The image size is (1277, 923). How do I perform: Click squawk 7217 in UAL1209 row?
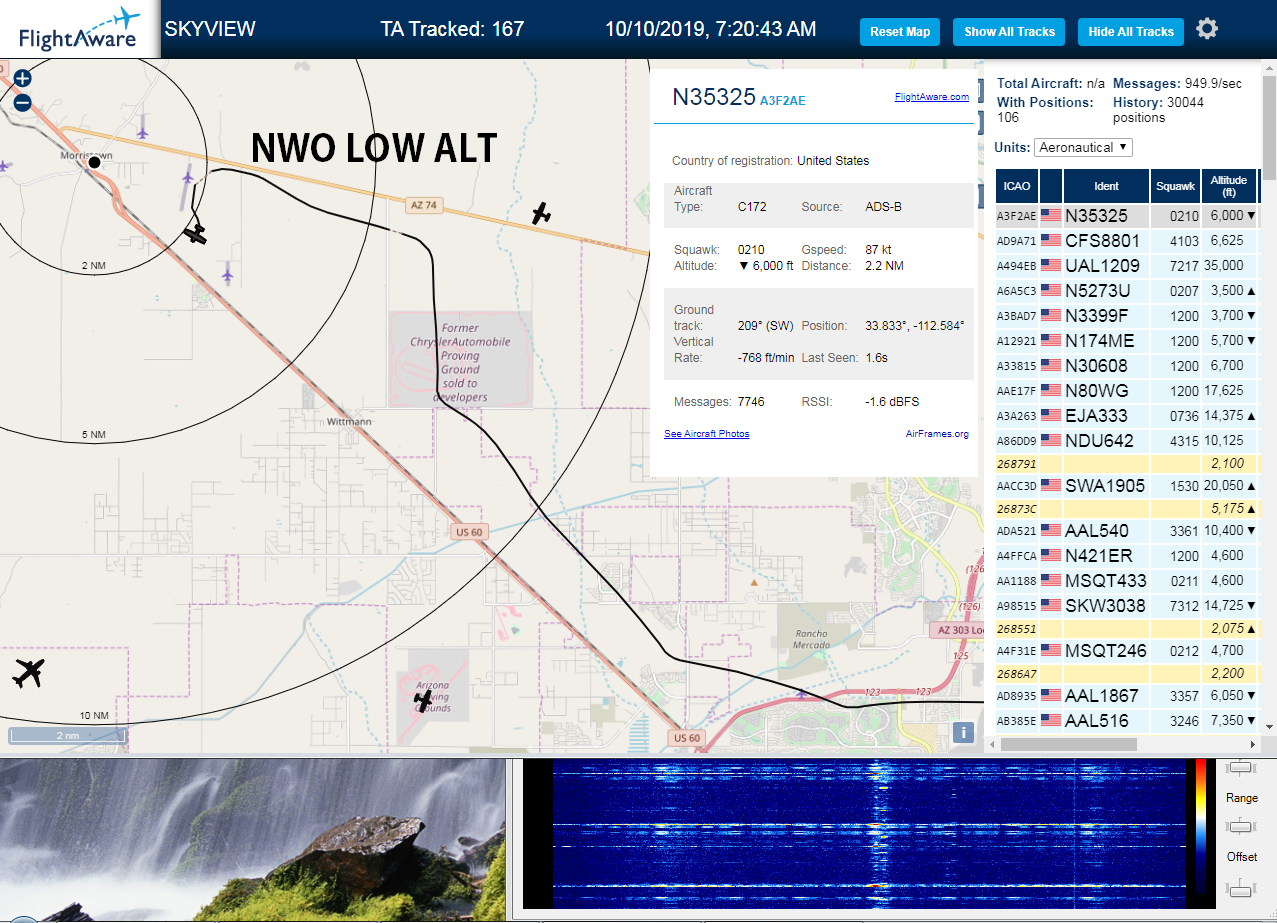click(1184, 266)
